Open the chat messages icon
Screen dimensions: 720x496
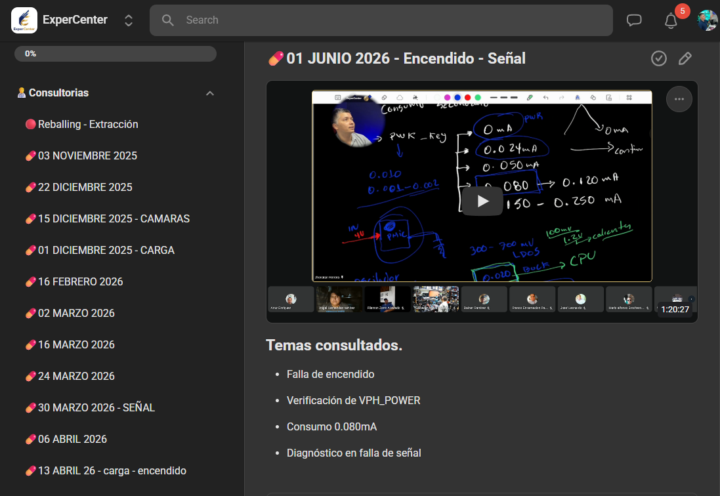click(x=634, y=20)
